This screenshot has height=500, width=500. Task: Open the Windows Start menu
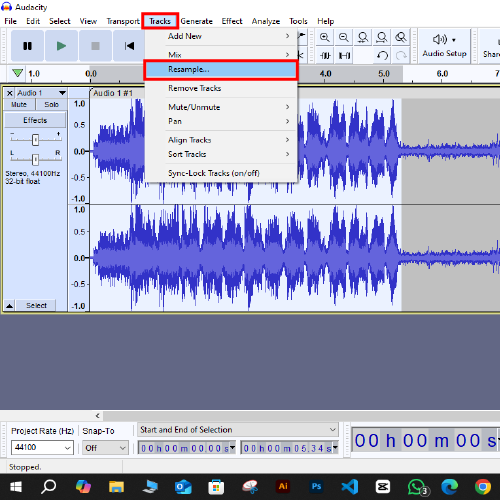pyautogui.click(x=16, y=487)
